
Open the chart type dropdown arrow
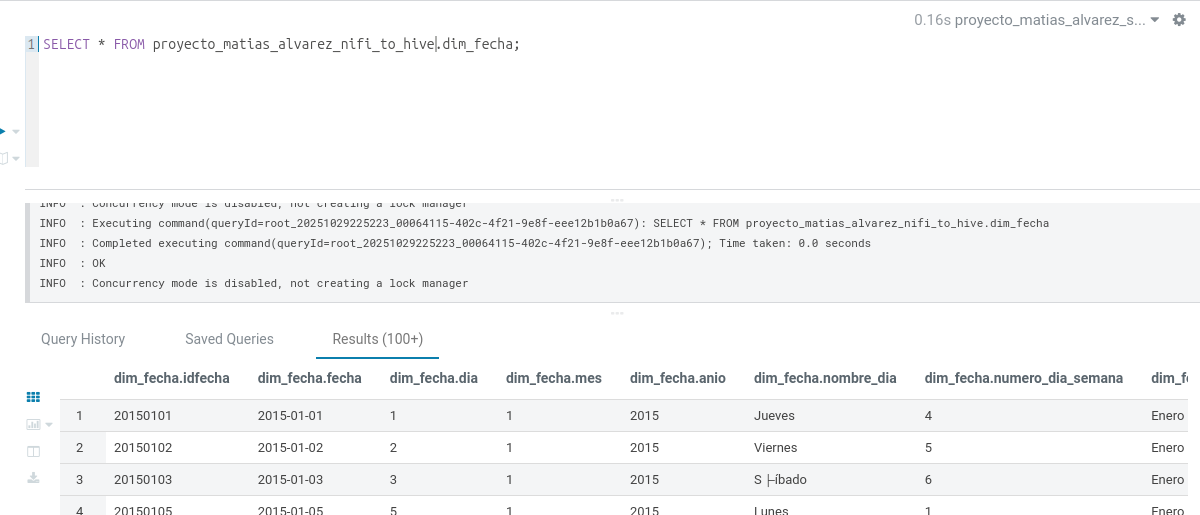[x=48, y=425]
